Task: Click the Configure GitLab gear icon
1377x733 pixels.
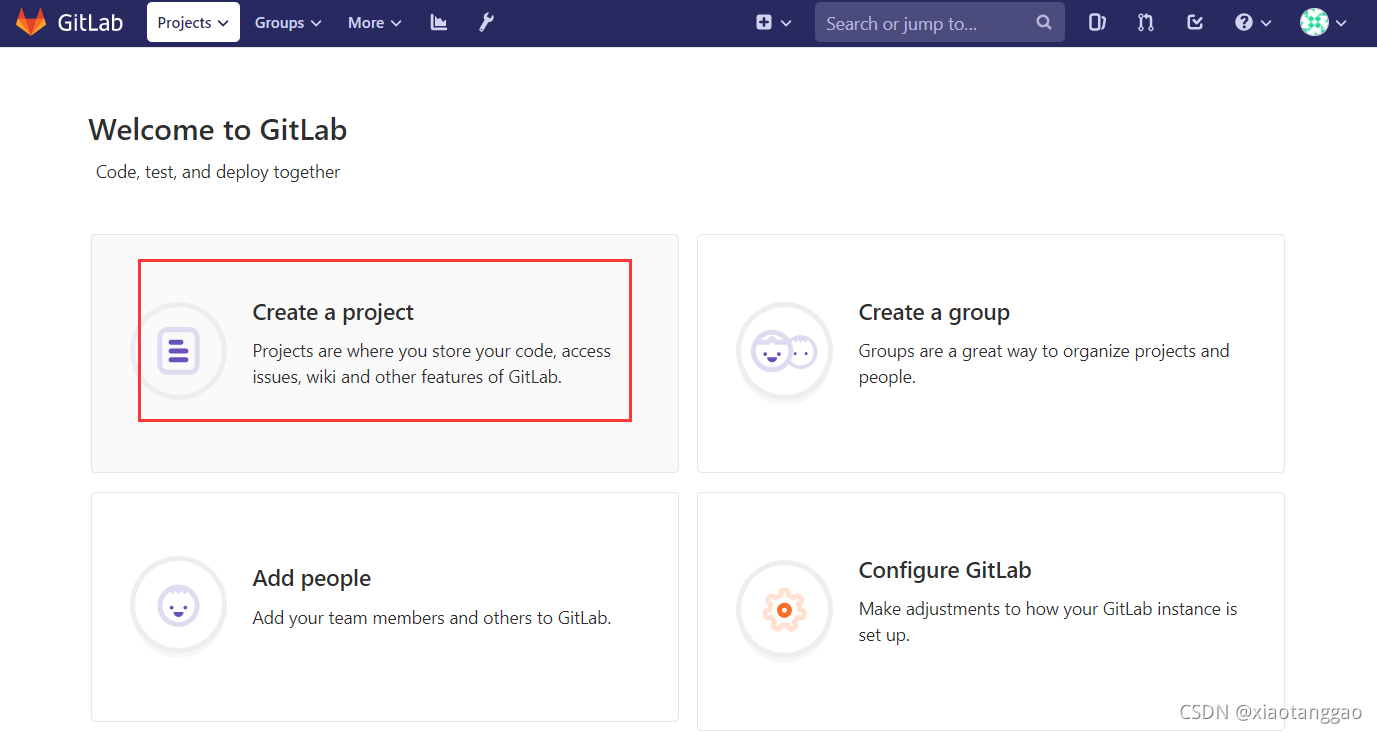Action: pyautogui.click(x=785, y=609)
